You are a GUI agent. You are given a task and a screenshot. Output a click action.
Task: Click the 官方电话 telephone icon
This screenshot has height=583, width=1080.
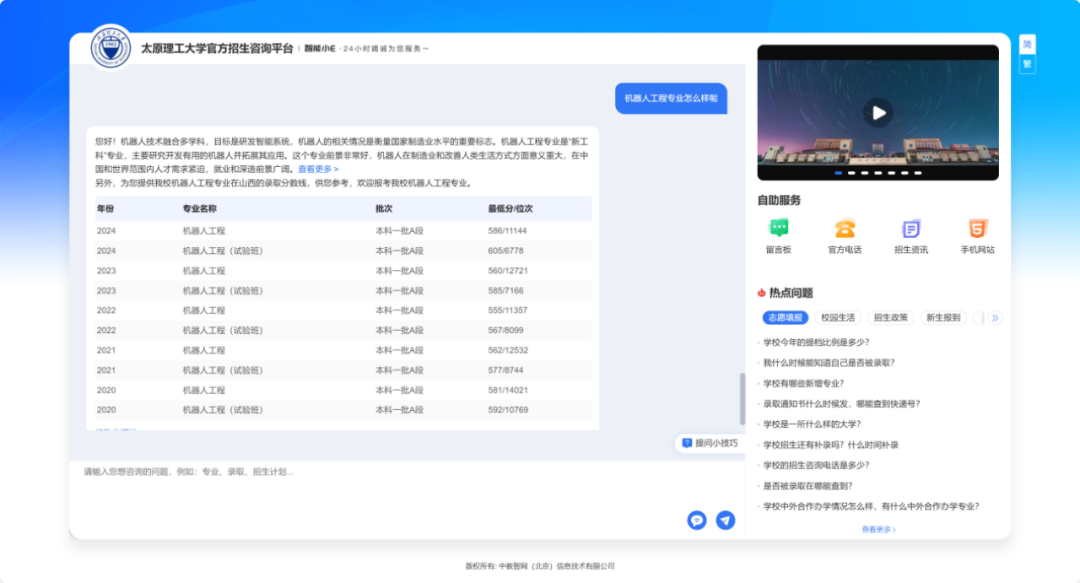click(844, 229)
